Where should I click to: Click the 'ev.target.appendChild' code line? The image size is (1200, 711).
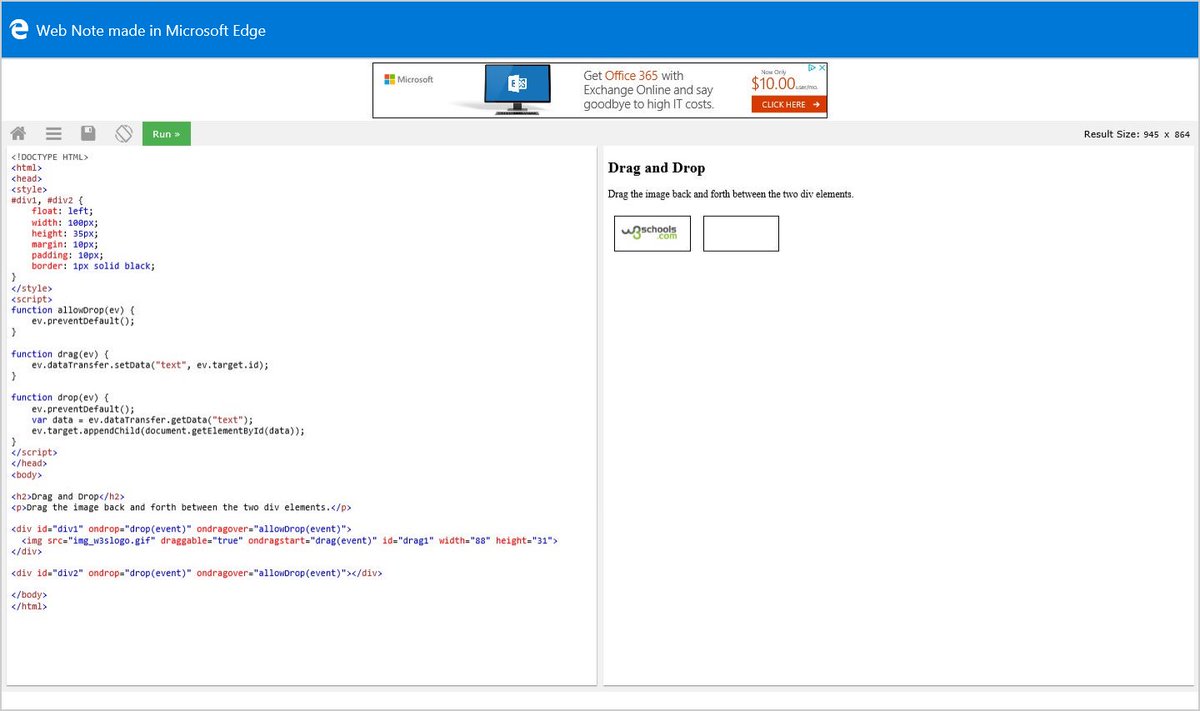[168, 430]
